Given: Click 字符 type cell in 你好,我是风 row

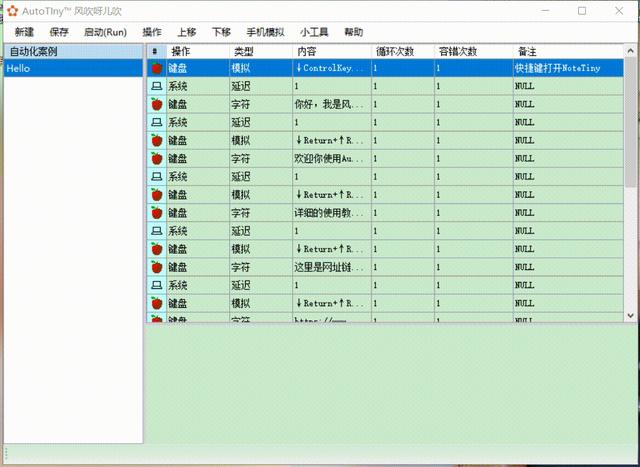Looking at the screenshot, I should tap(261, 105).
